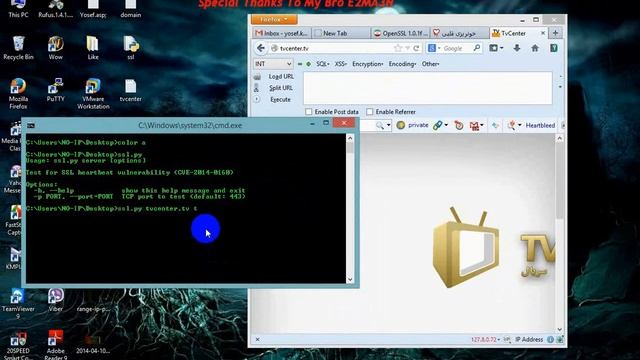640x360 pixels.
Task: Switch to the Persian-titled heart tab
Action: [x=460, y=33]
